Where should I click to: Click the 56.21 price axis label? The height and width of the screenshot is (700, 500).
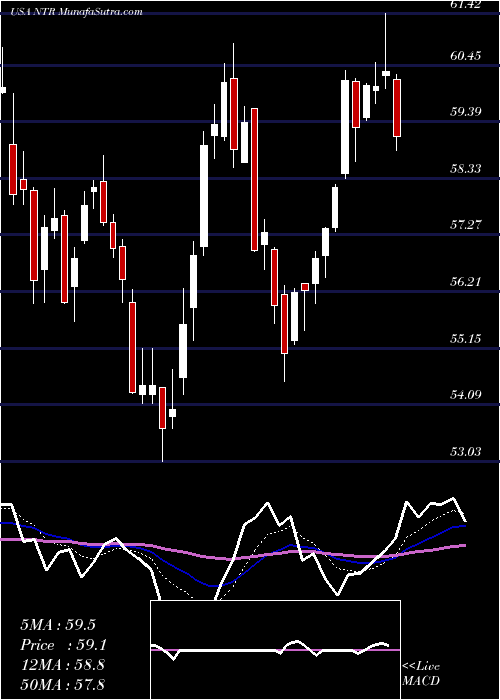467,282
